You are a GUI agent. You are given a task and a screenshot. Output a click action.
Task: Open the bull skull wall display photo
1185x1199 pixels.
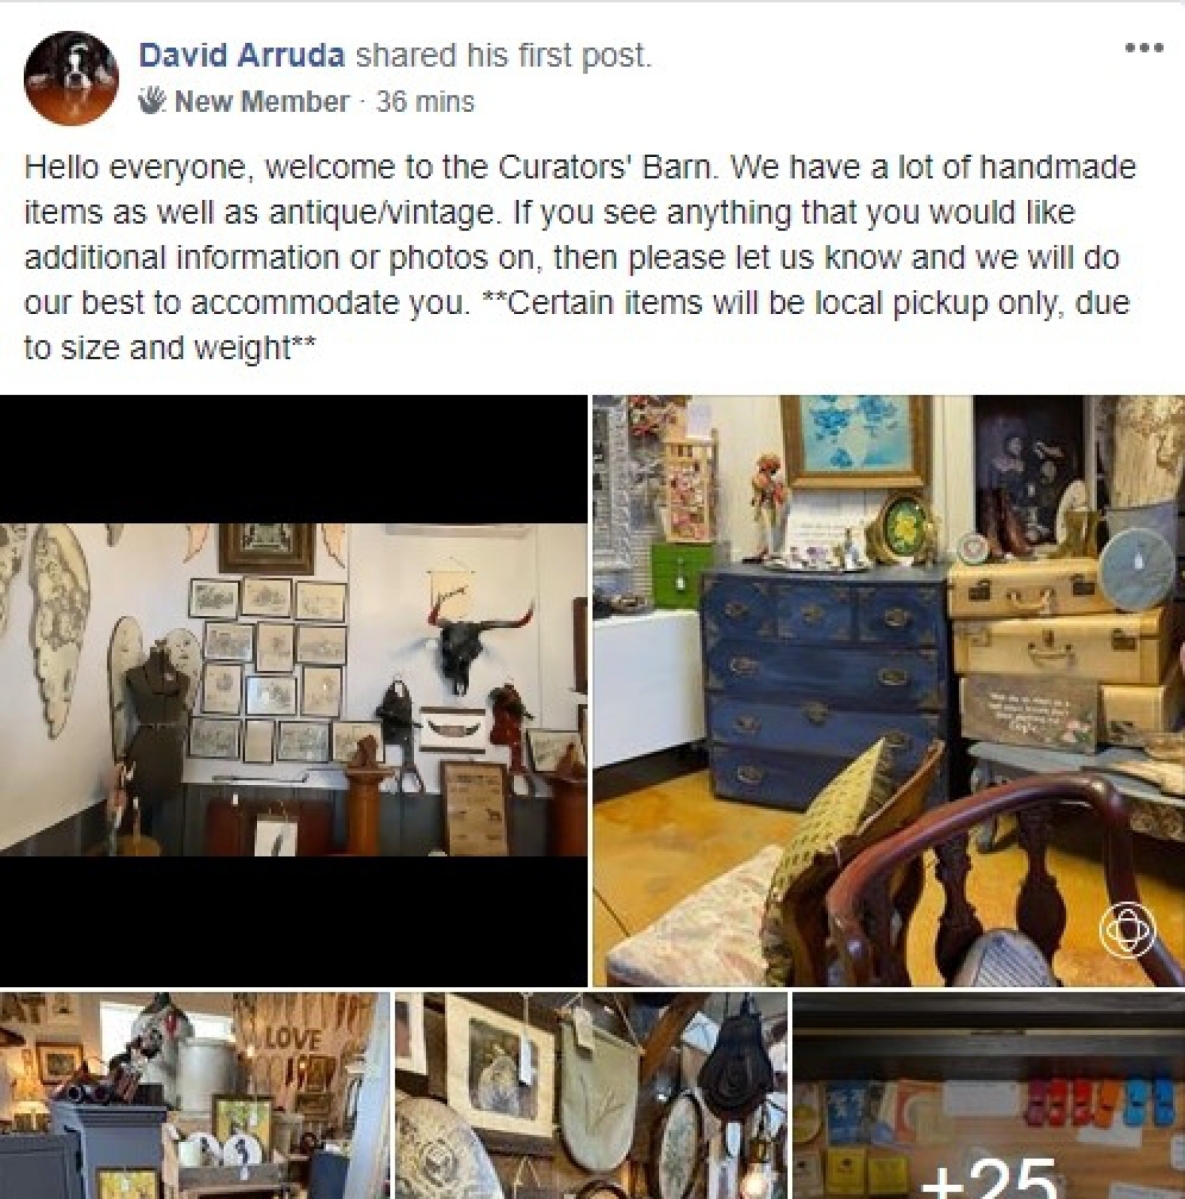(294, 690)
